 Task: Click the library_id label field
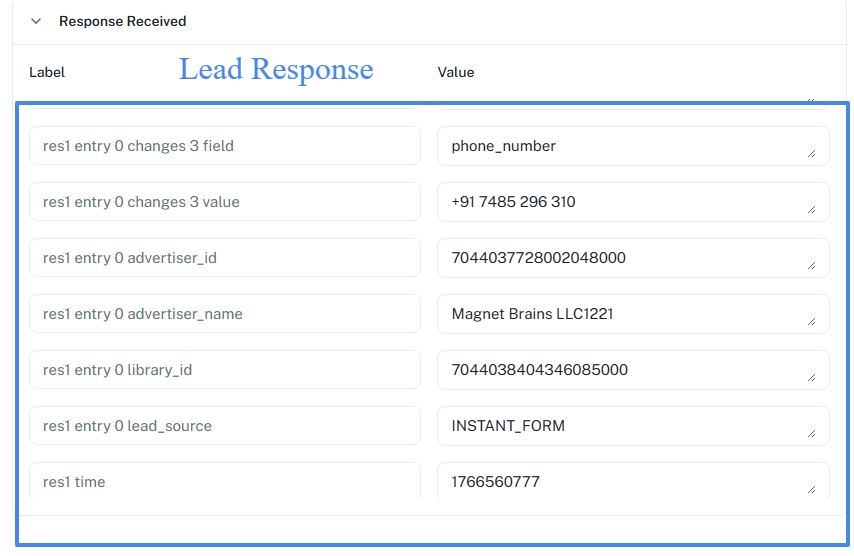tap(224, 370)
